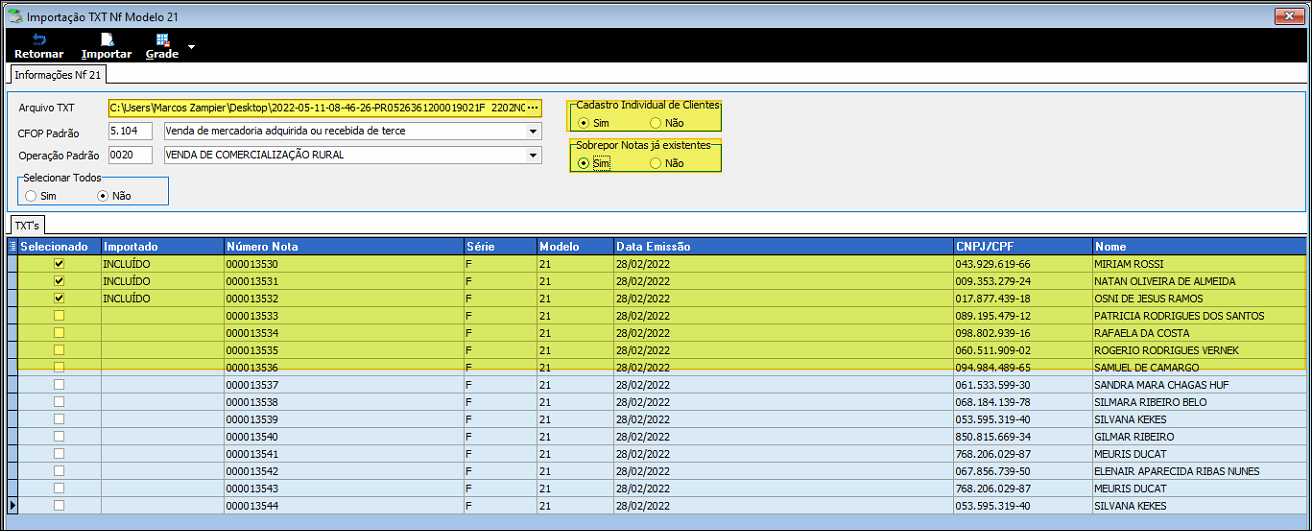Expand the Operação Padrão dropdown
Viewport: 1312px width, 531px height.
[533, 155]
